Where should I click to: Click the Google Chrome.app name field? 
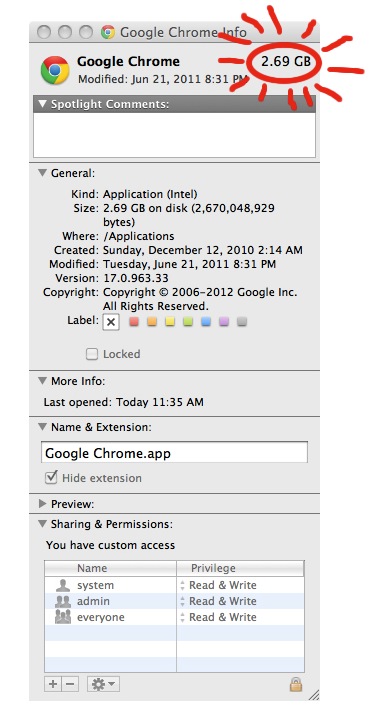[175, 452]
